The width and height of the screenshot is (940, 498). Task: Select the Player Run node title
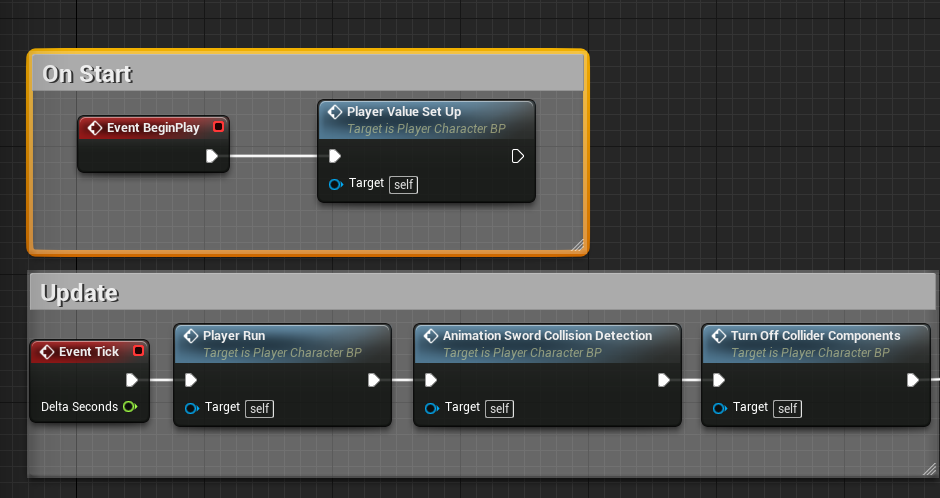click(x=234, y=336)
